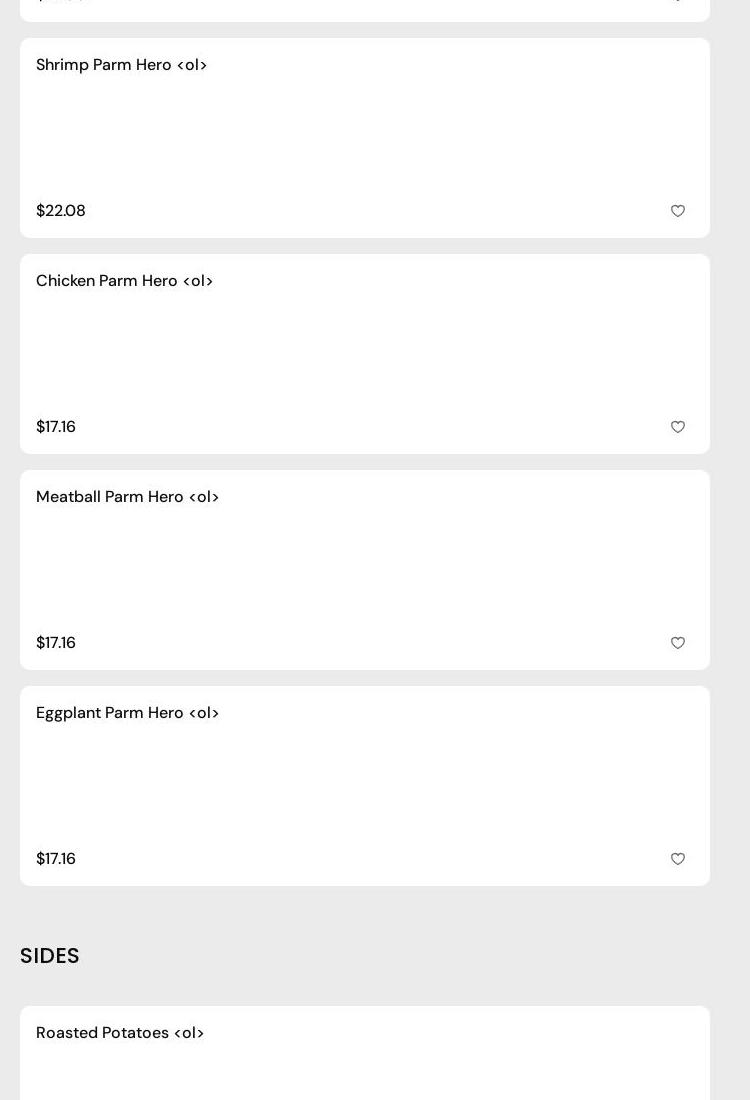The height and width of the screenshot is (1100, 750).
Task: Favorite the Shrimp Parm Hero with heart icon
Action: coord(678,211)
